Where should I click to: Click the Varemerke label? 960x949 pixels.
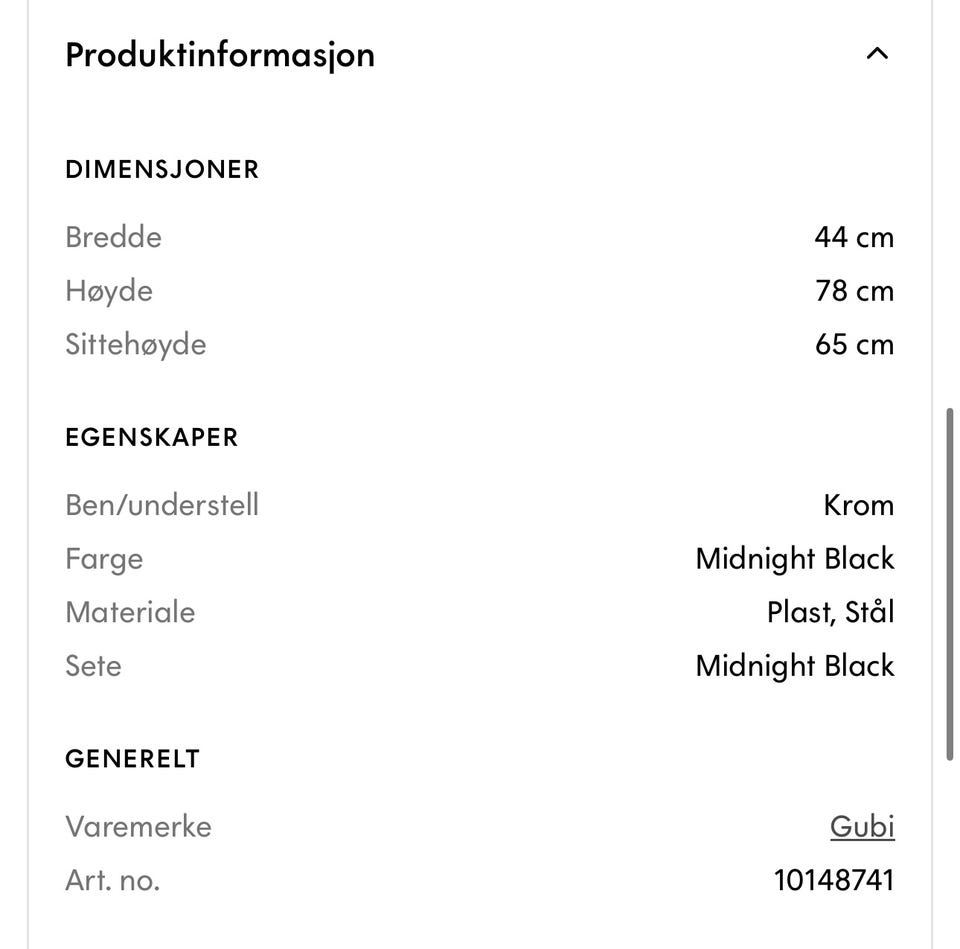pyautogui.click(x=138, y=827)
